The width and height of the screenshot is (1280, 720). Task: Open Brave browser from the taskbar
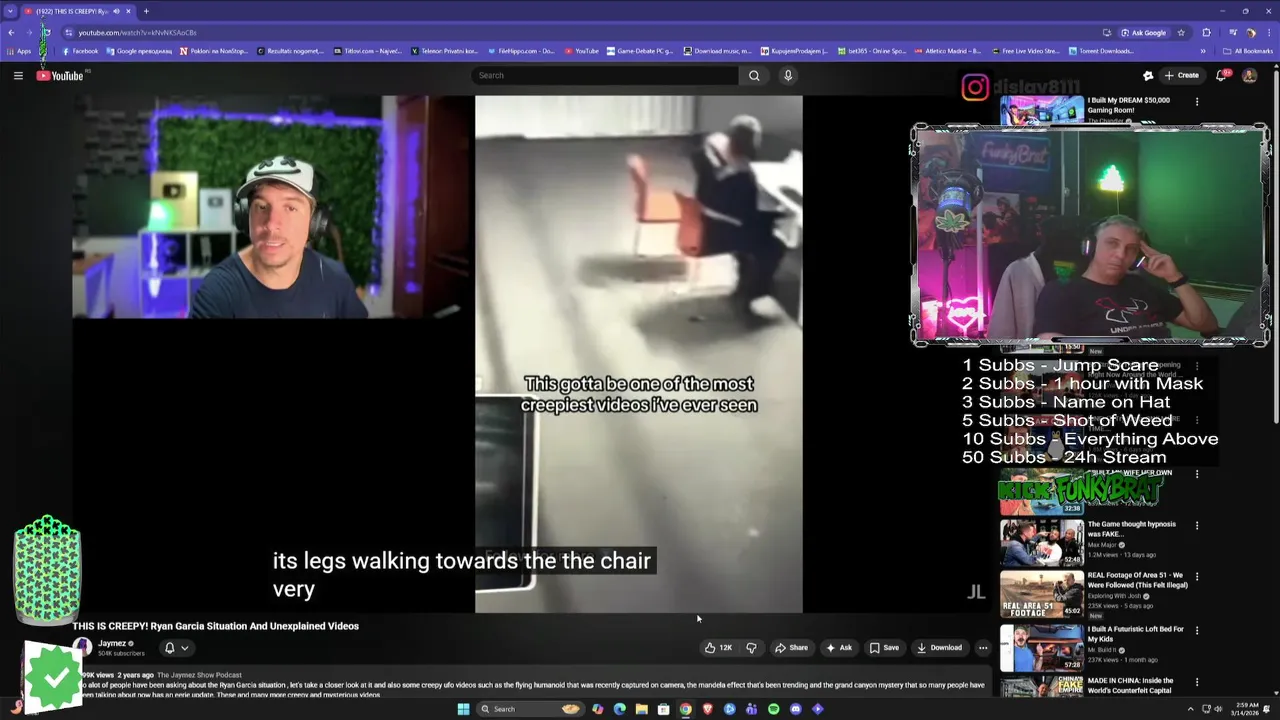point(708,709)
